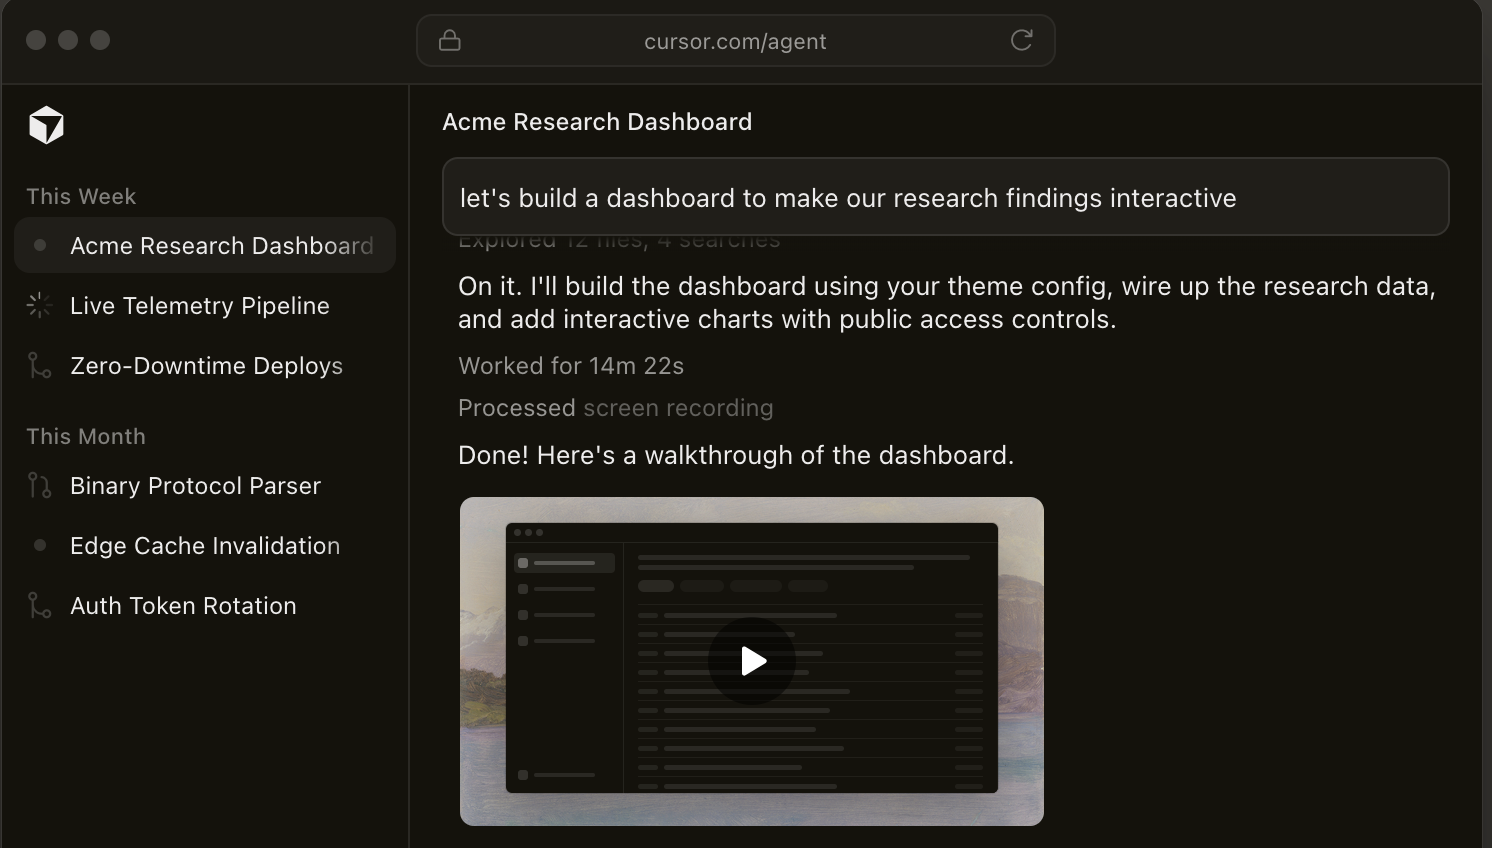Open the Binary Protocol Parser chat

(x=195, y=485)
